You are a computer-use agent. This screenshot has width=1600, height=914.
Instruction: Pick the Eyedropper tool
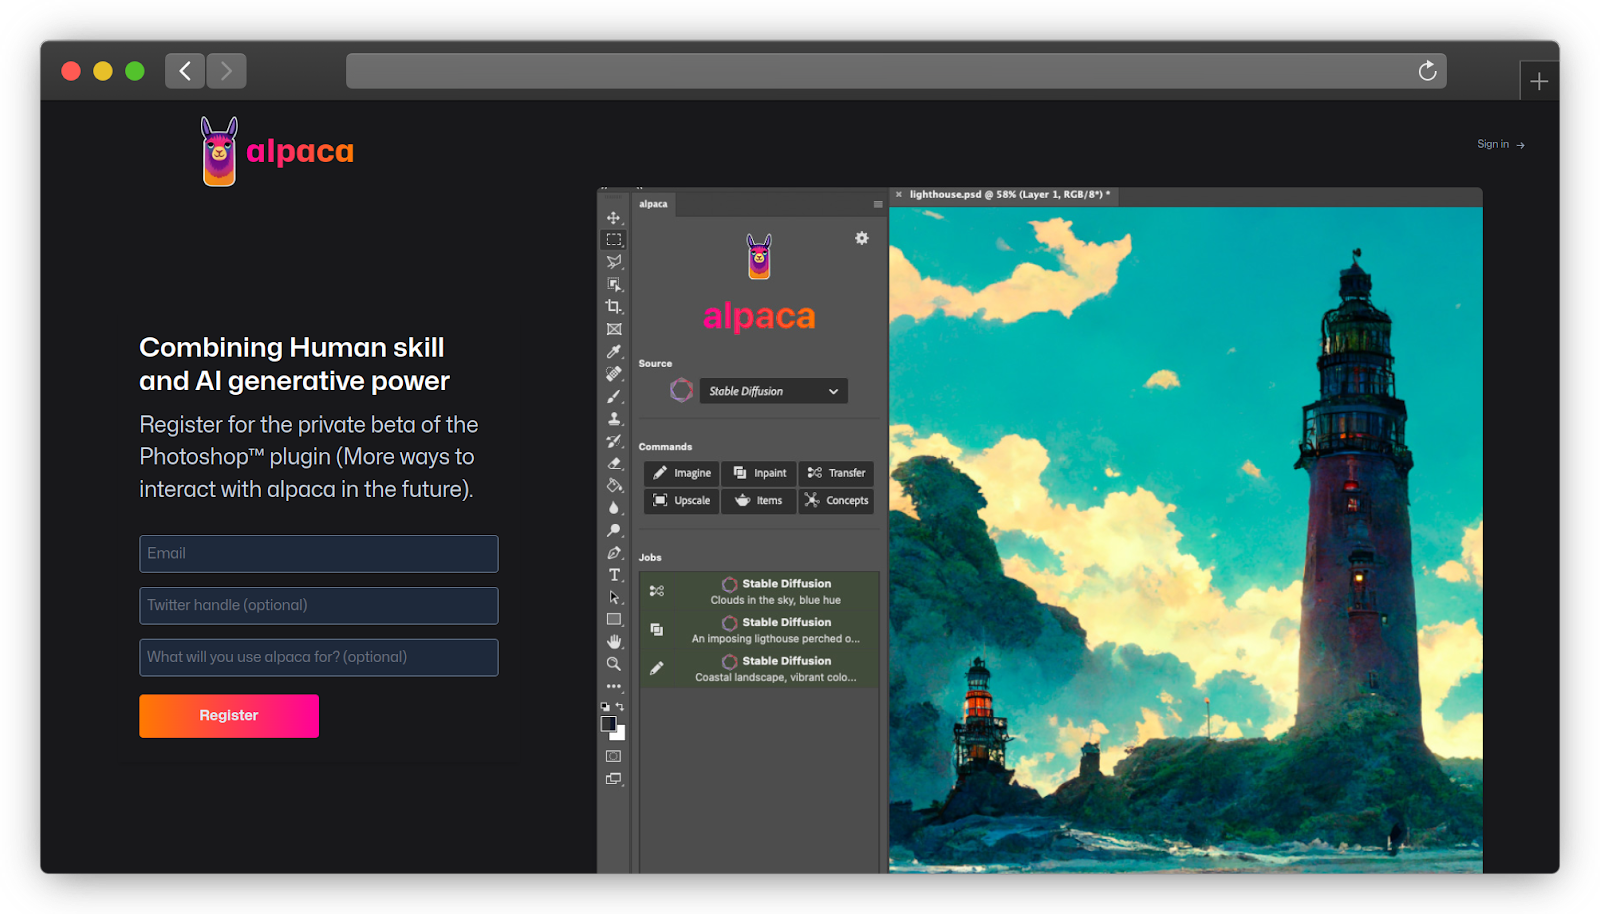click(613, 351)
